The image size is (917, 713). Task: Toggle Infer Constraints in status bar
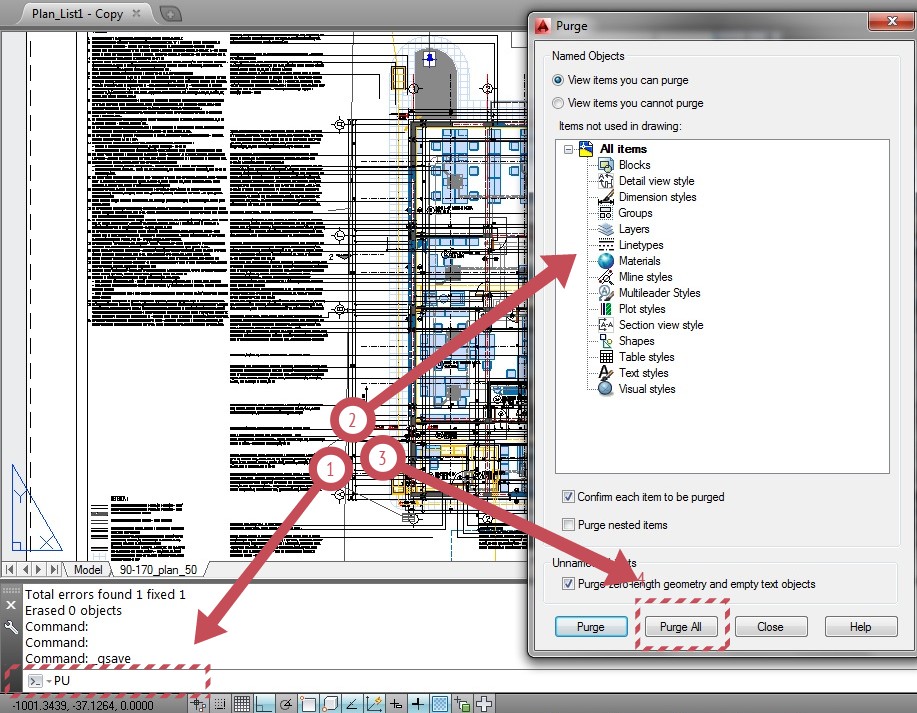click(198, 704)
